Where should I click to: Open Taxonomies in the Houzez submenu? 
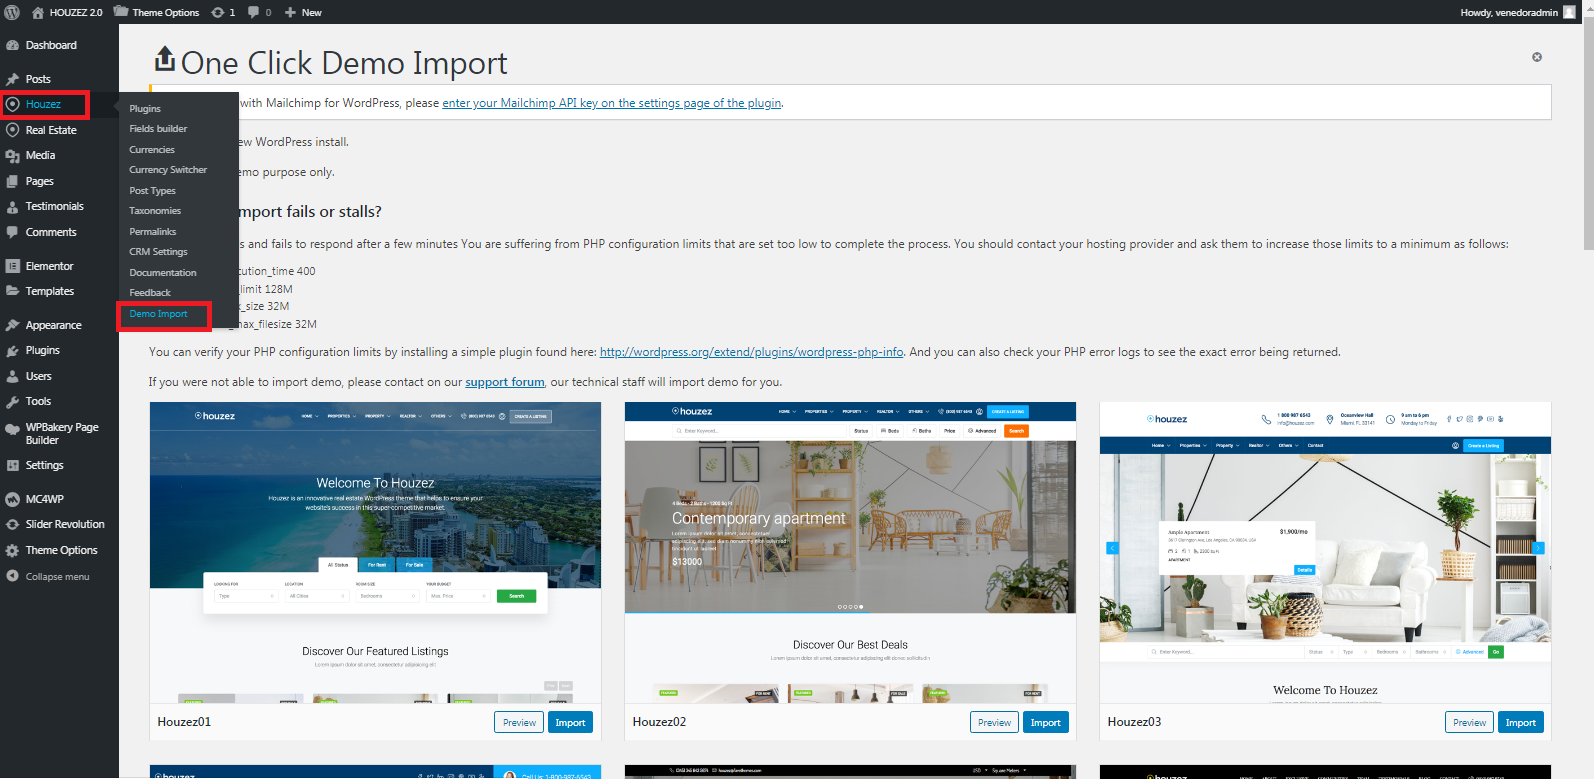tap(155, 211)
